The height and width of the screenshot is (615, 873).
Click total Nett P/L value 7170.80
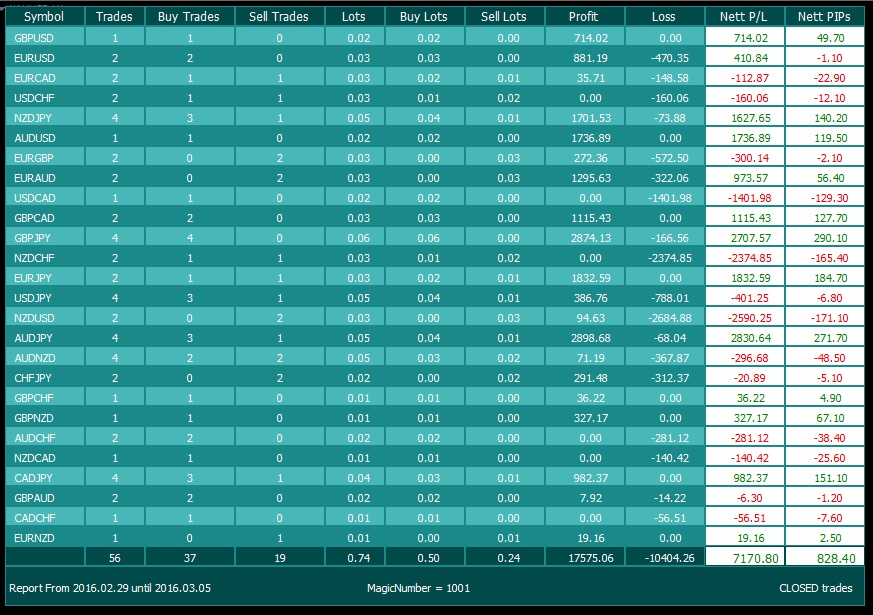[x=756, y=558]
